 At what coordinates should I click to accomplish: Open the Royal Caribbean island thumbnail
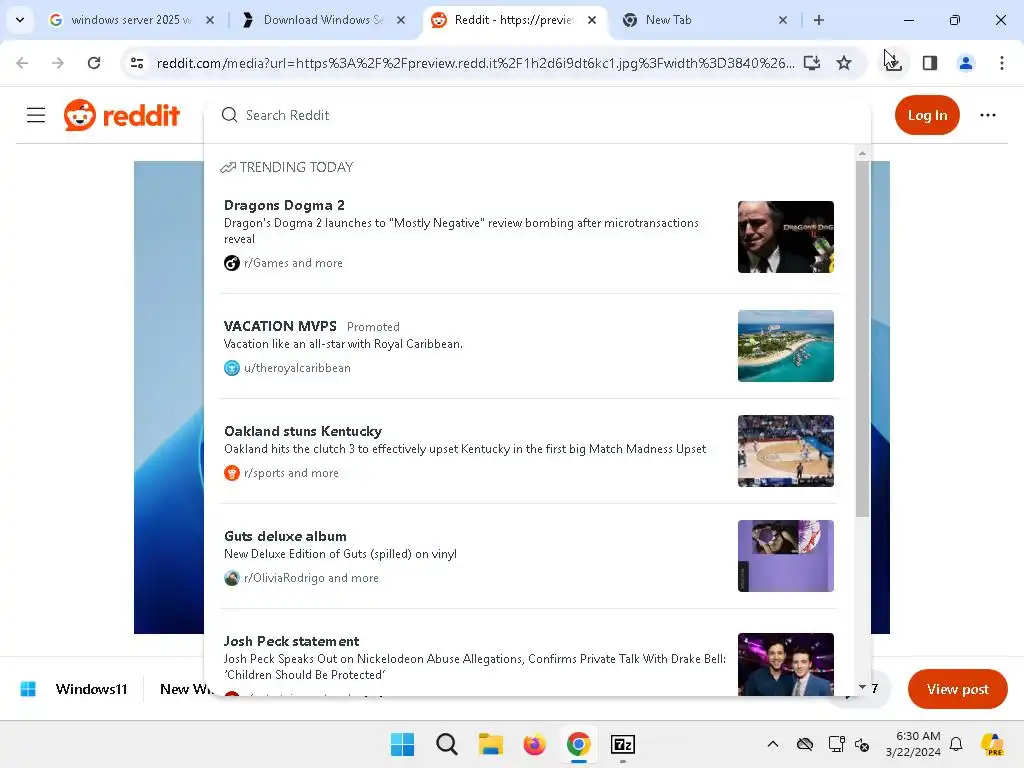[786, 345]
